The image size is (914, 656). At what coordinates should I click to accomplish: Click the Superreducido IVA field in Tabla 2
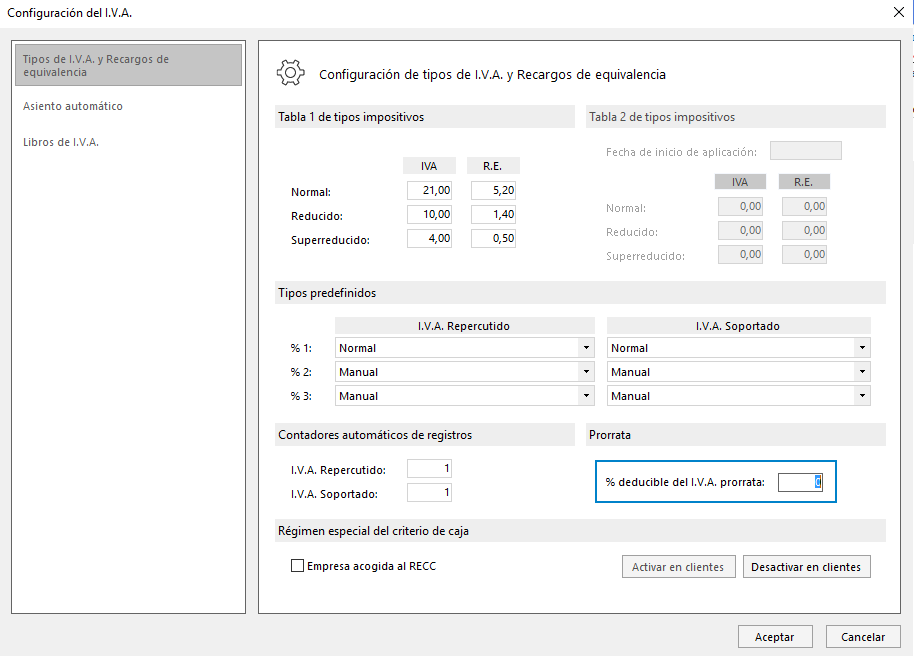pyautogui.click(x=740, y=254)
